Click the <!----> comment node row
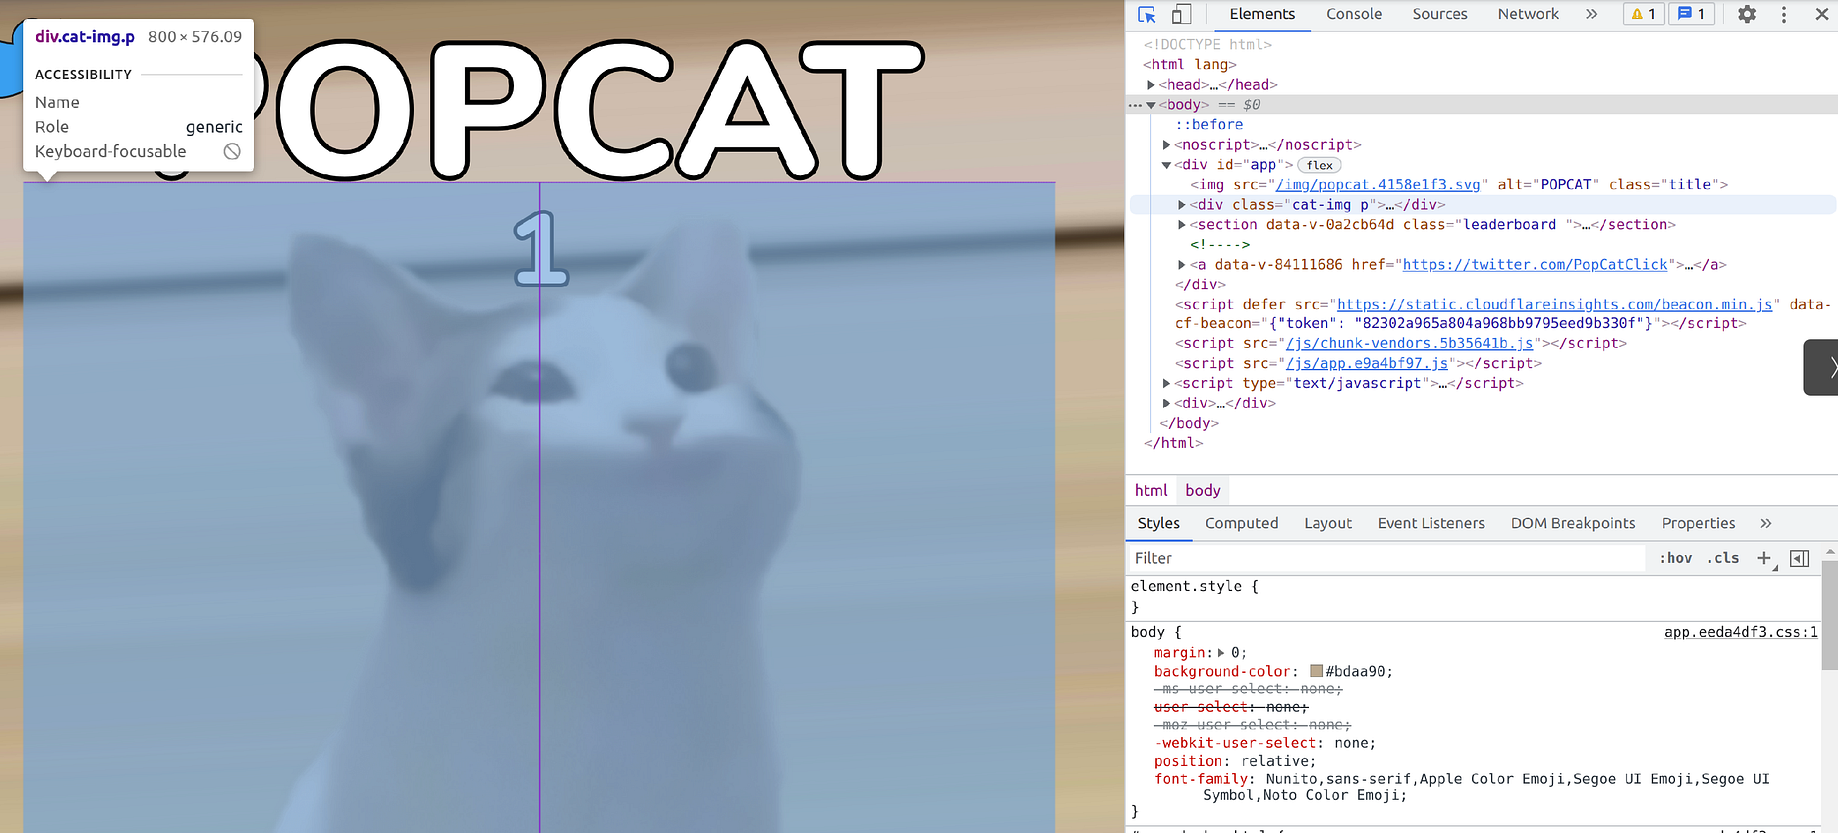 click(1219, 244)
